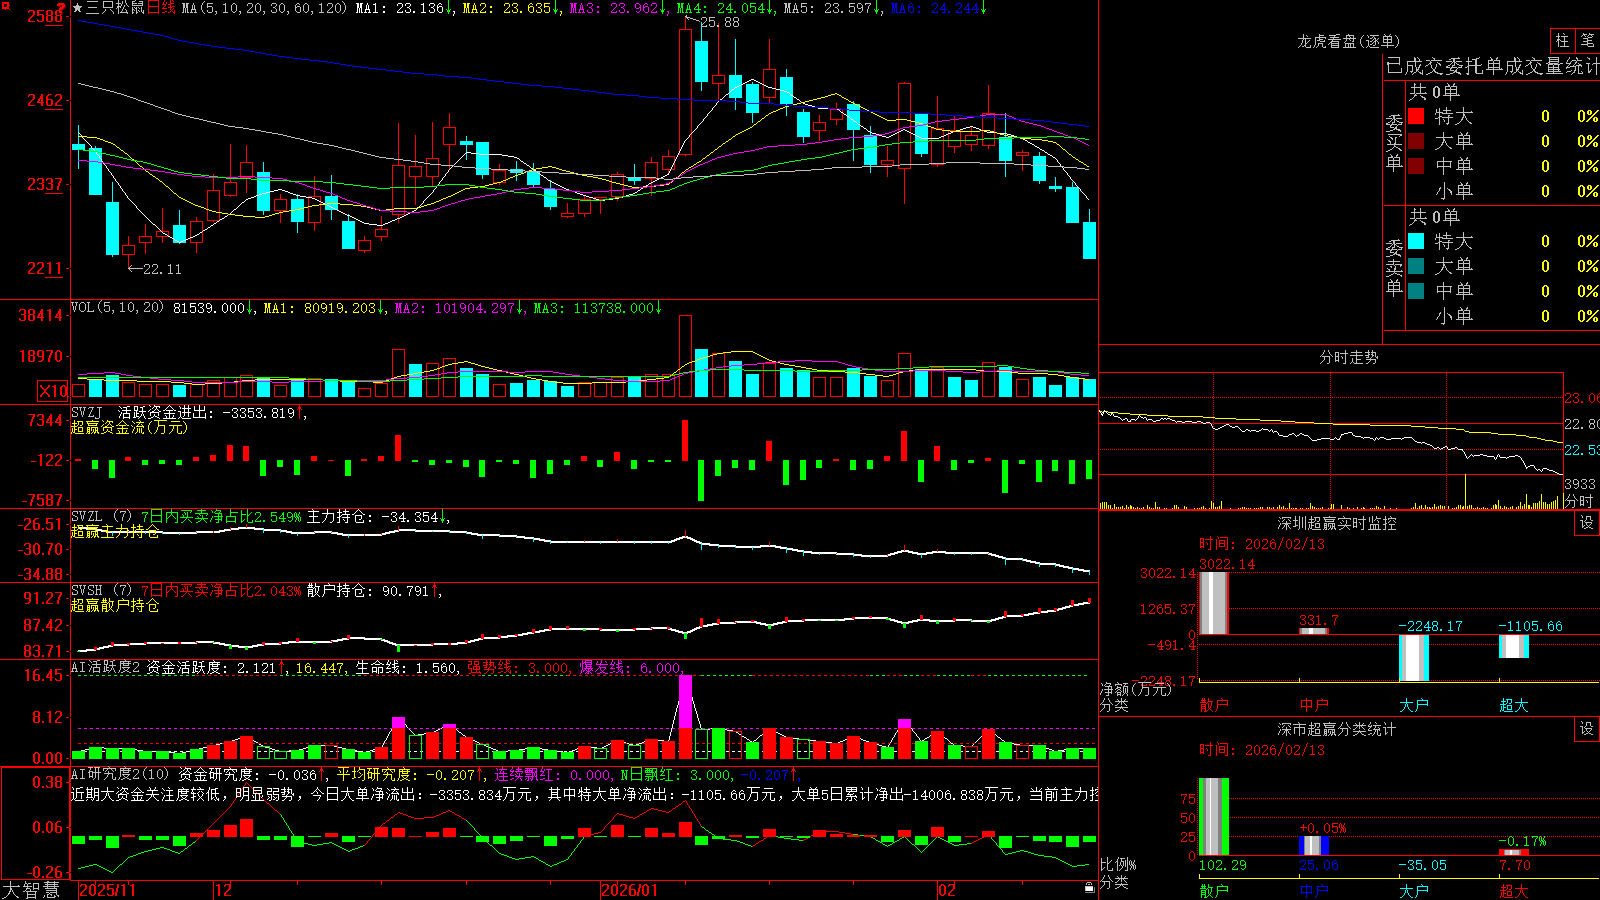Screen dimensions: 1600x900
Task: Click the 强势线: 3.000 label
Action: pos(520,668)
